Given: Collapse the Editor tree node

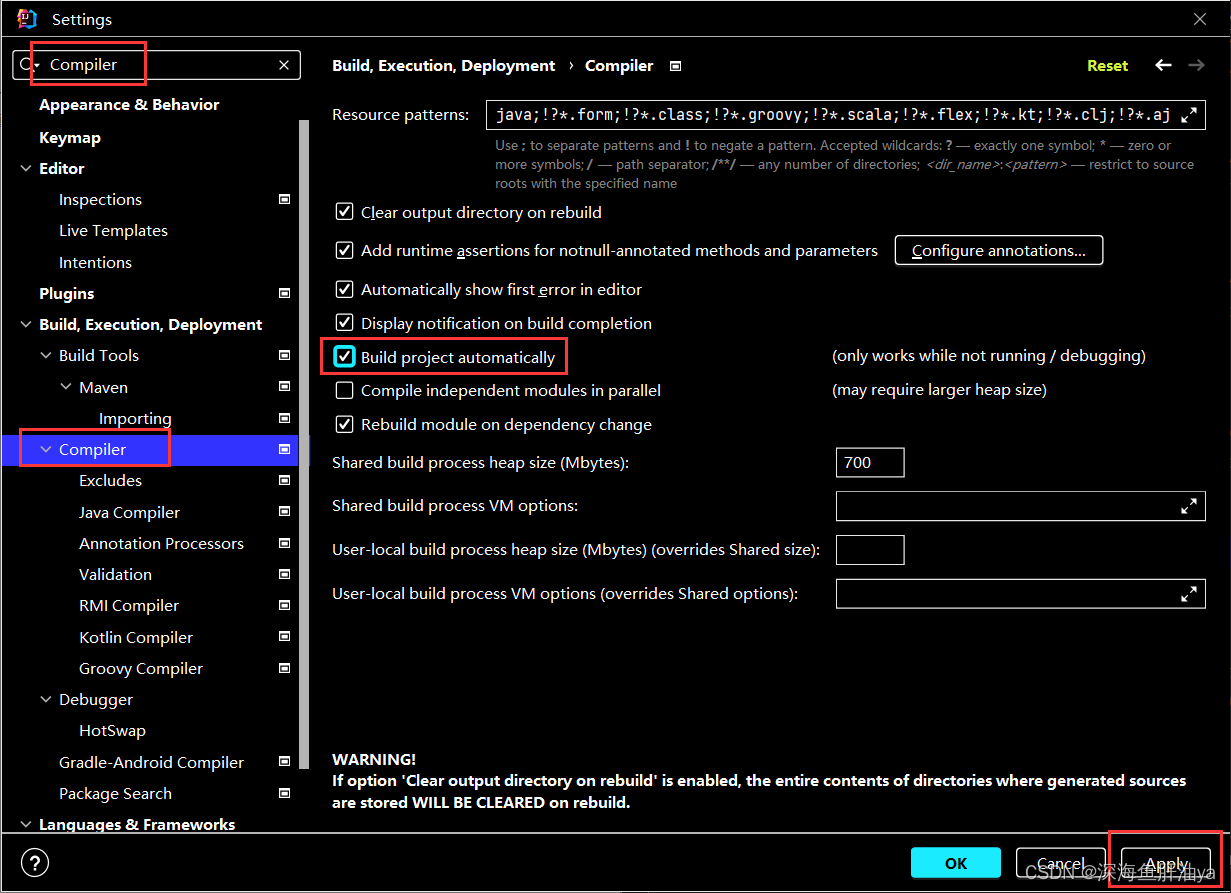Looking at the screenshot, I should click(x=26, y=168).
